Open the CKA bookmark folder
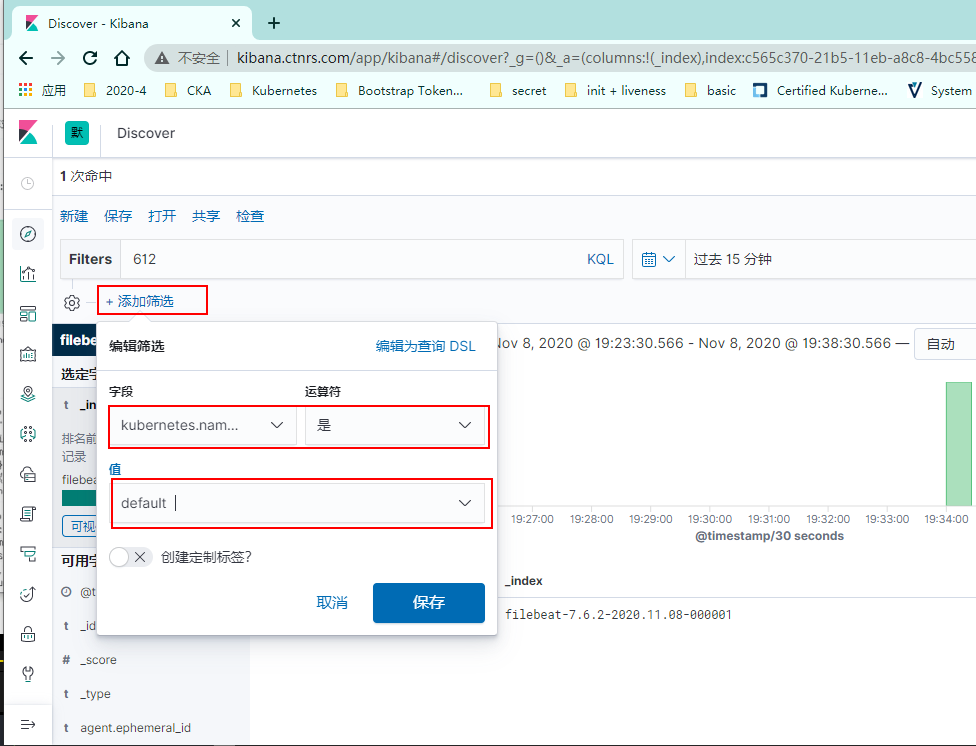 point(189,90)
